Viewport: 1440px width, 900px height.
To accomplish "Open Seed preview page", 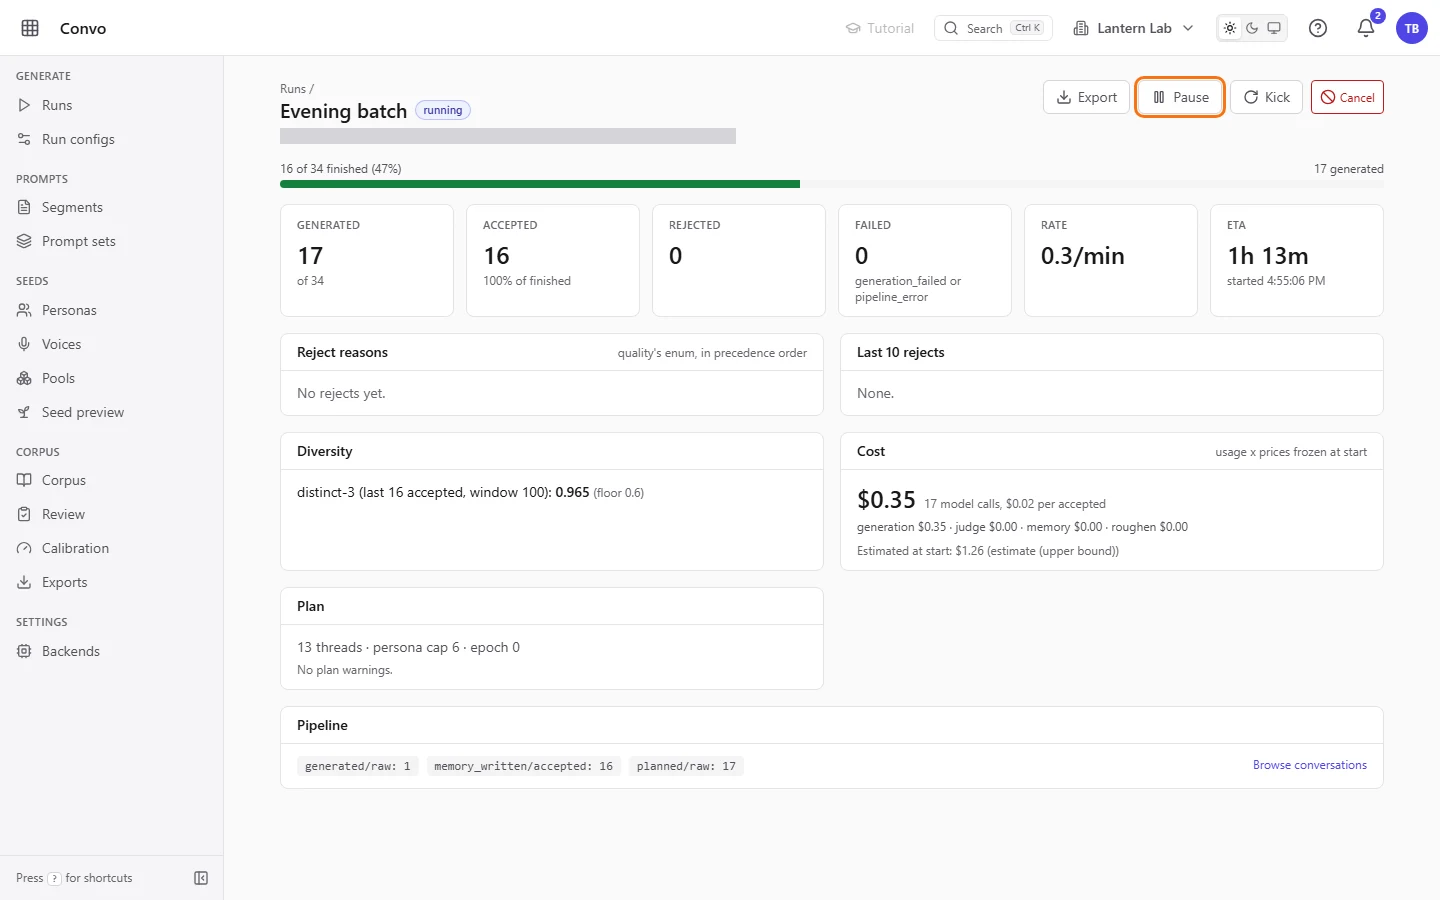I will coord(111,412).
